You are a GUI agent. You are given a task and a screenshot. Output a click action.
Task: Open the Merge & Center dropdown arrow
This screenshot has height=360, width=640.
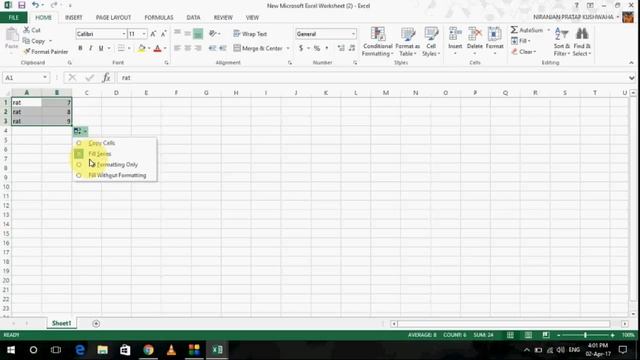point(288,48)
